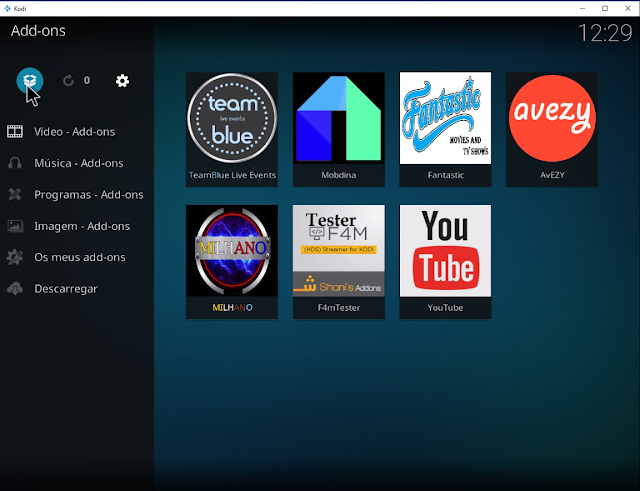Click the YouTube name label
The height and width of the screenshot is (491, 640).
coord(445,308)
